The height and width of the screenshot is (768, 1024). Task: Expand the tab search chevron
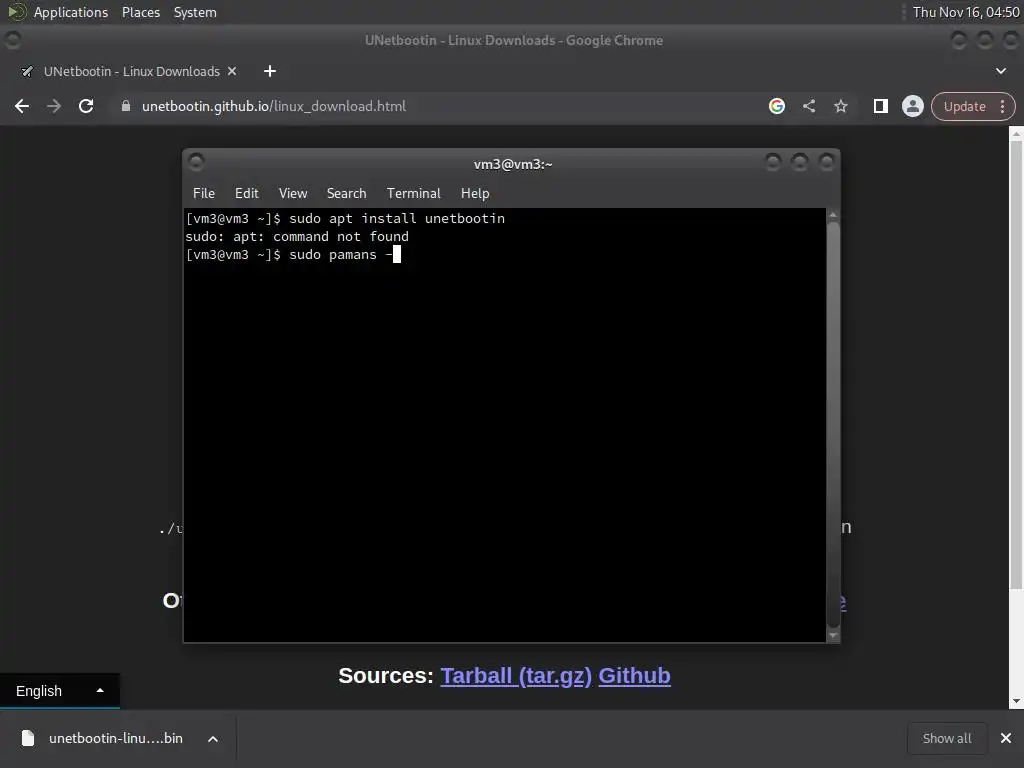click(x=1000, y=71)
